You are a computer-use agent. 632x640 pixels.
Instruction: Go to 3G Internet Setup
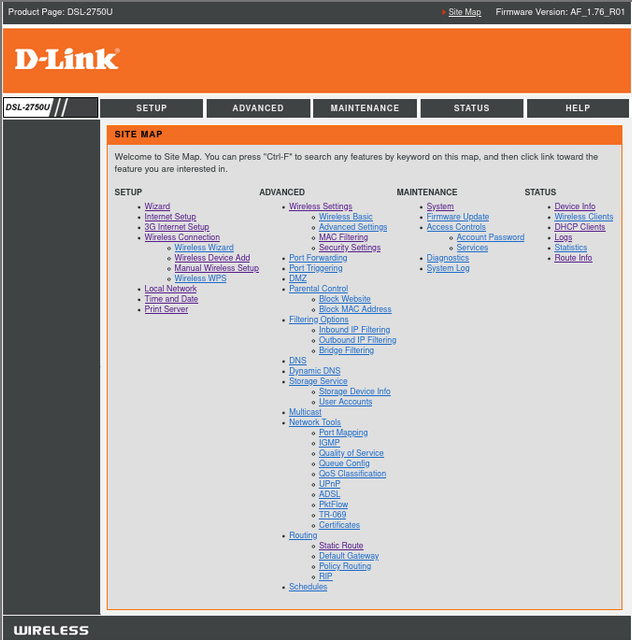[x=177, y=227]
